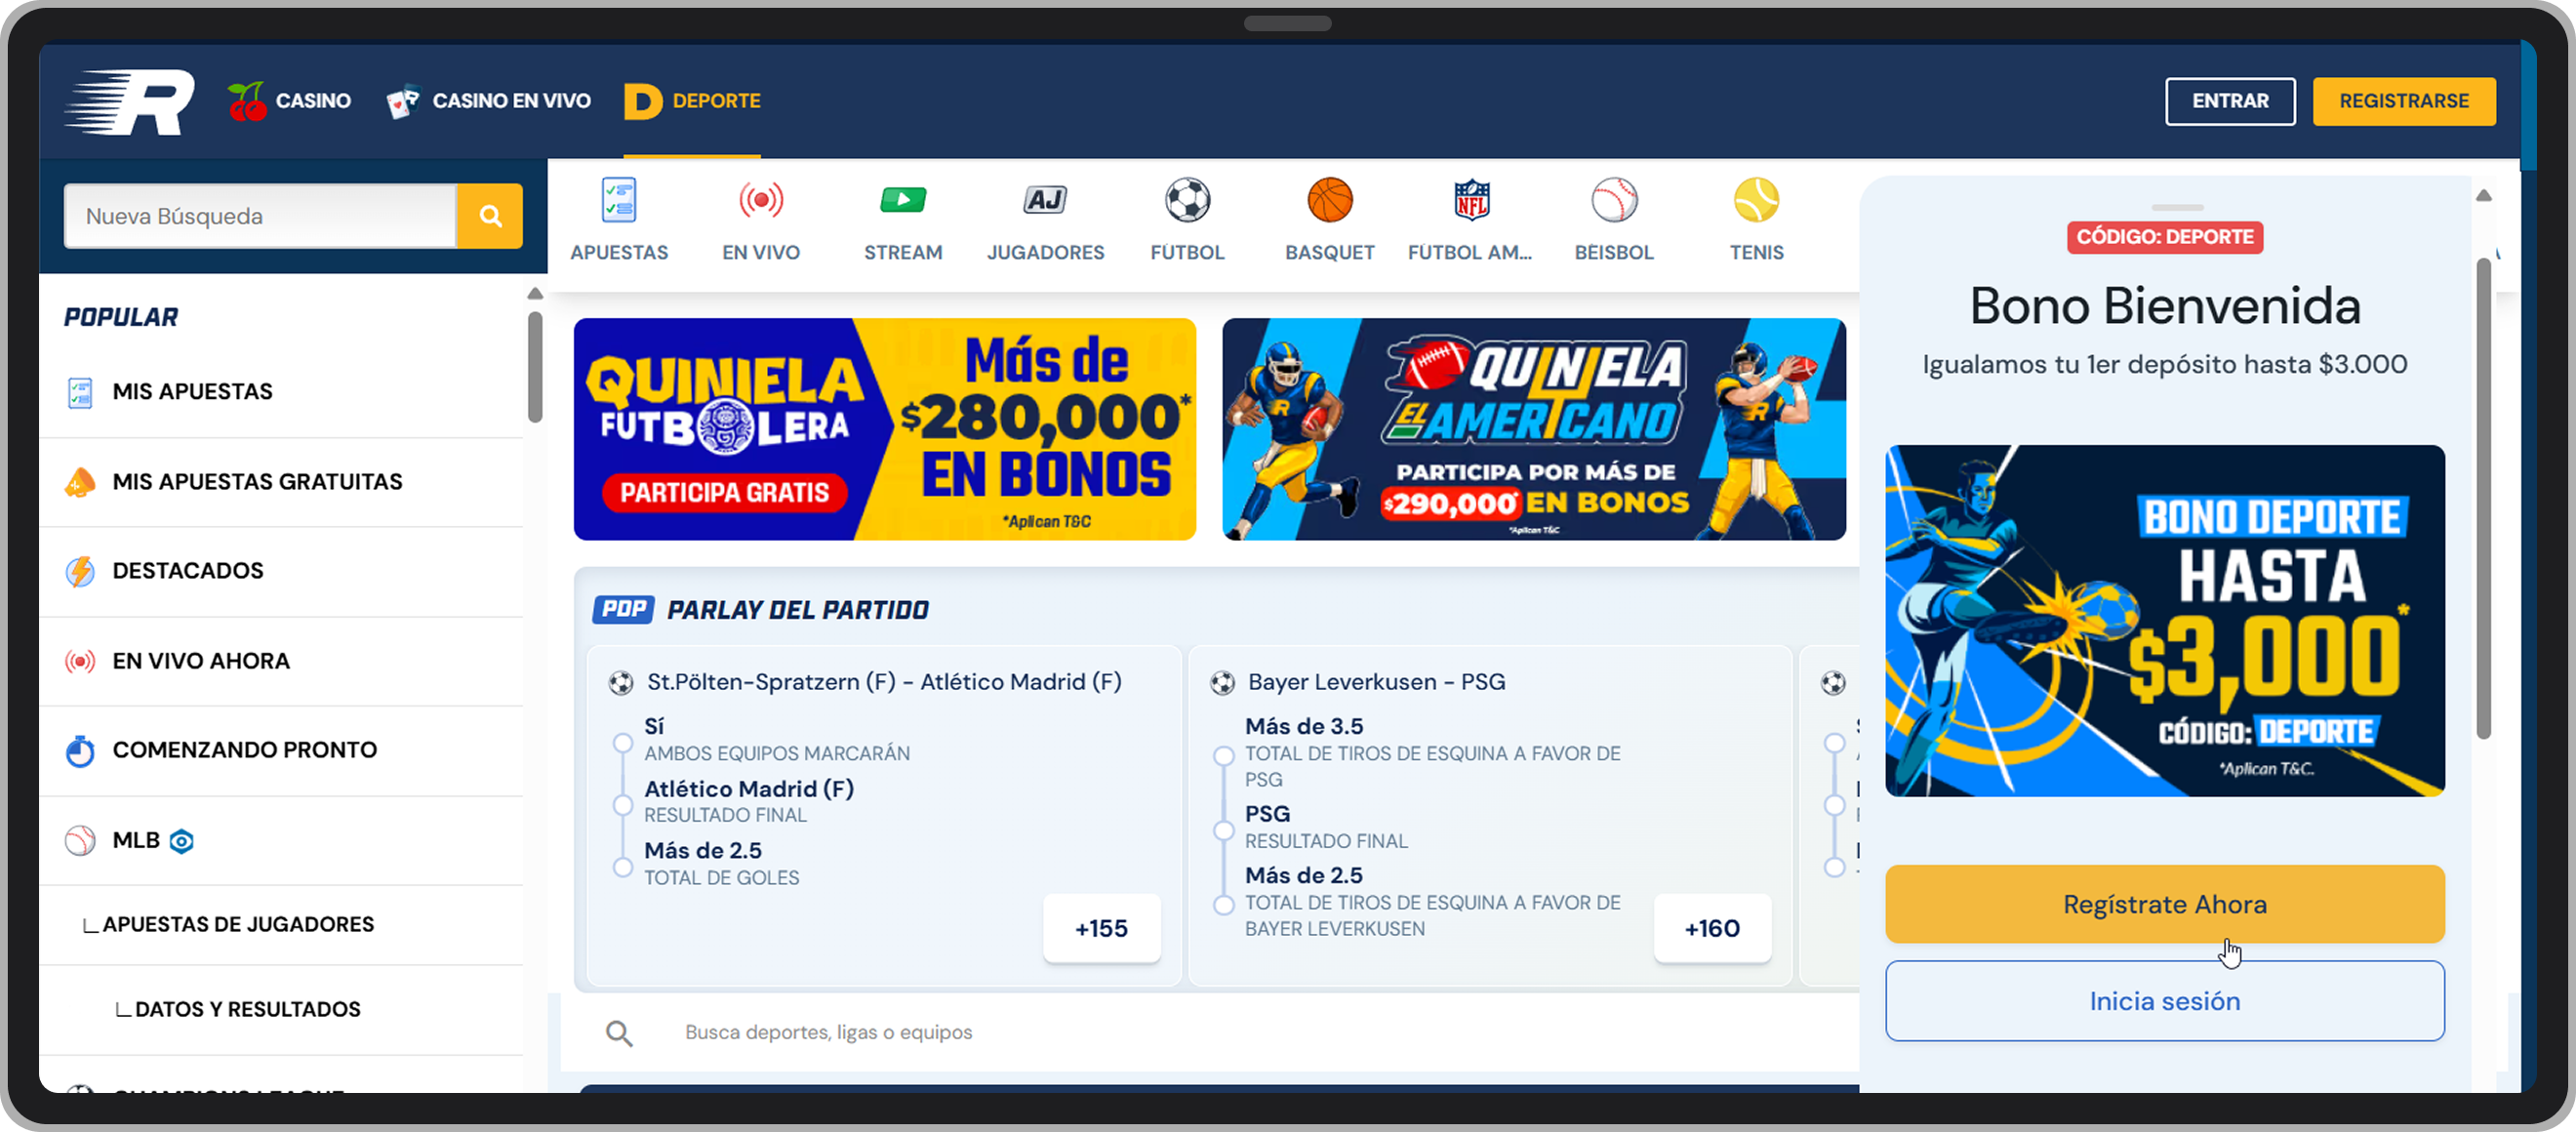
Task: Open the Beisbol baseball category
Action: click(1614, 200)
